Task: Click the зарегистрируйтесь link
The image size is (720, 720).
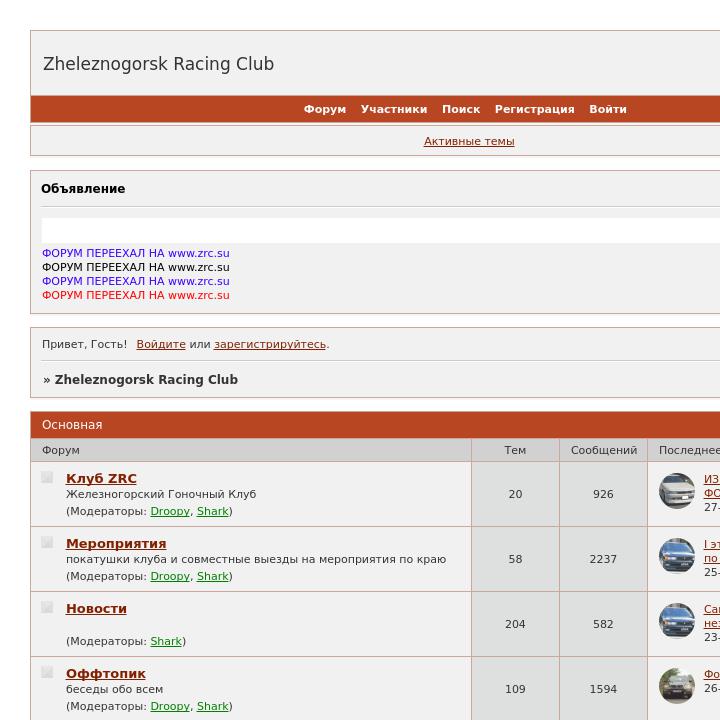Action: coord(270,344)
